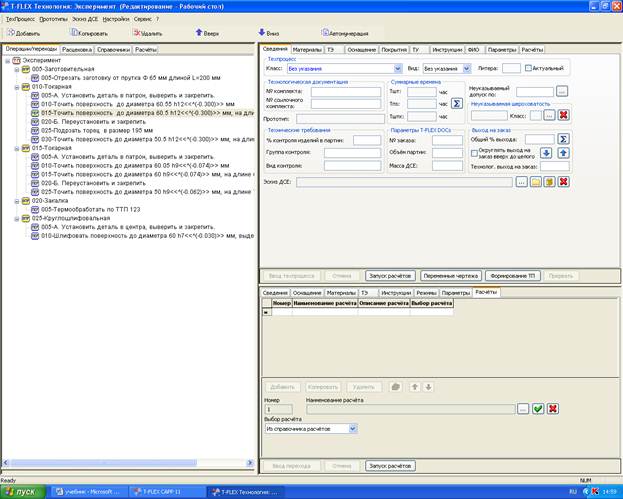This screenshot has height=499, width=623.
Task: Click the Добавить toolbar icon
Action: (9, 33)
